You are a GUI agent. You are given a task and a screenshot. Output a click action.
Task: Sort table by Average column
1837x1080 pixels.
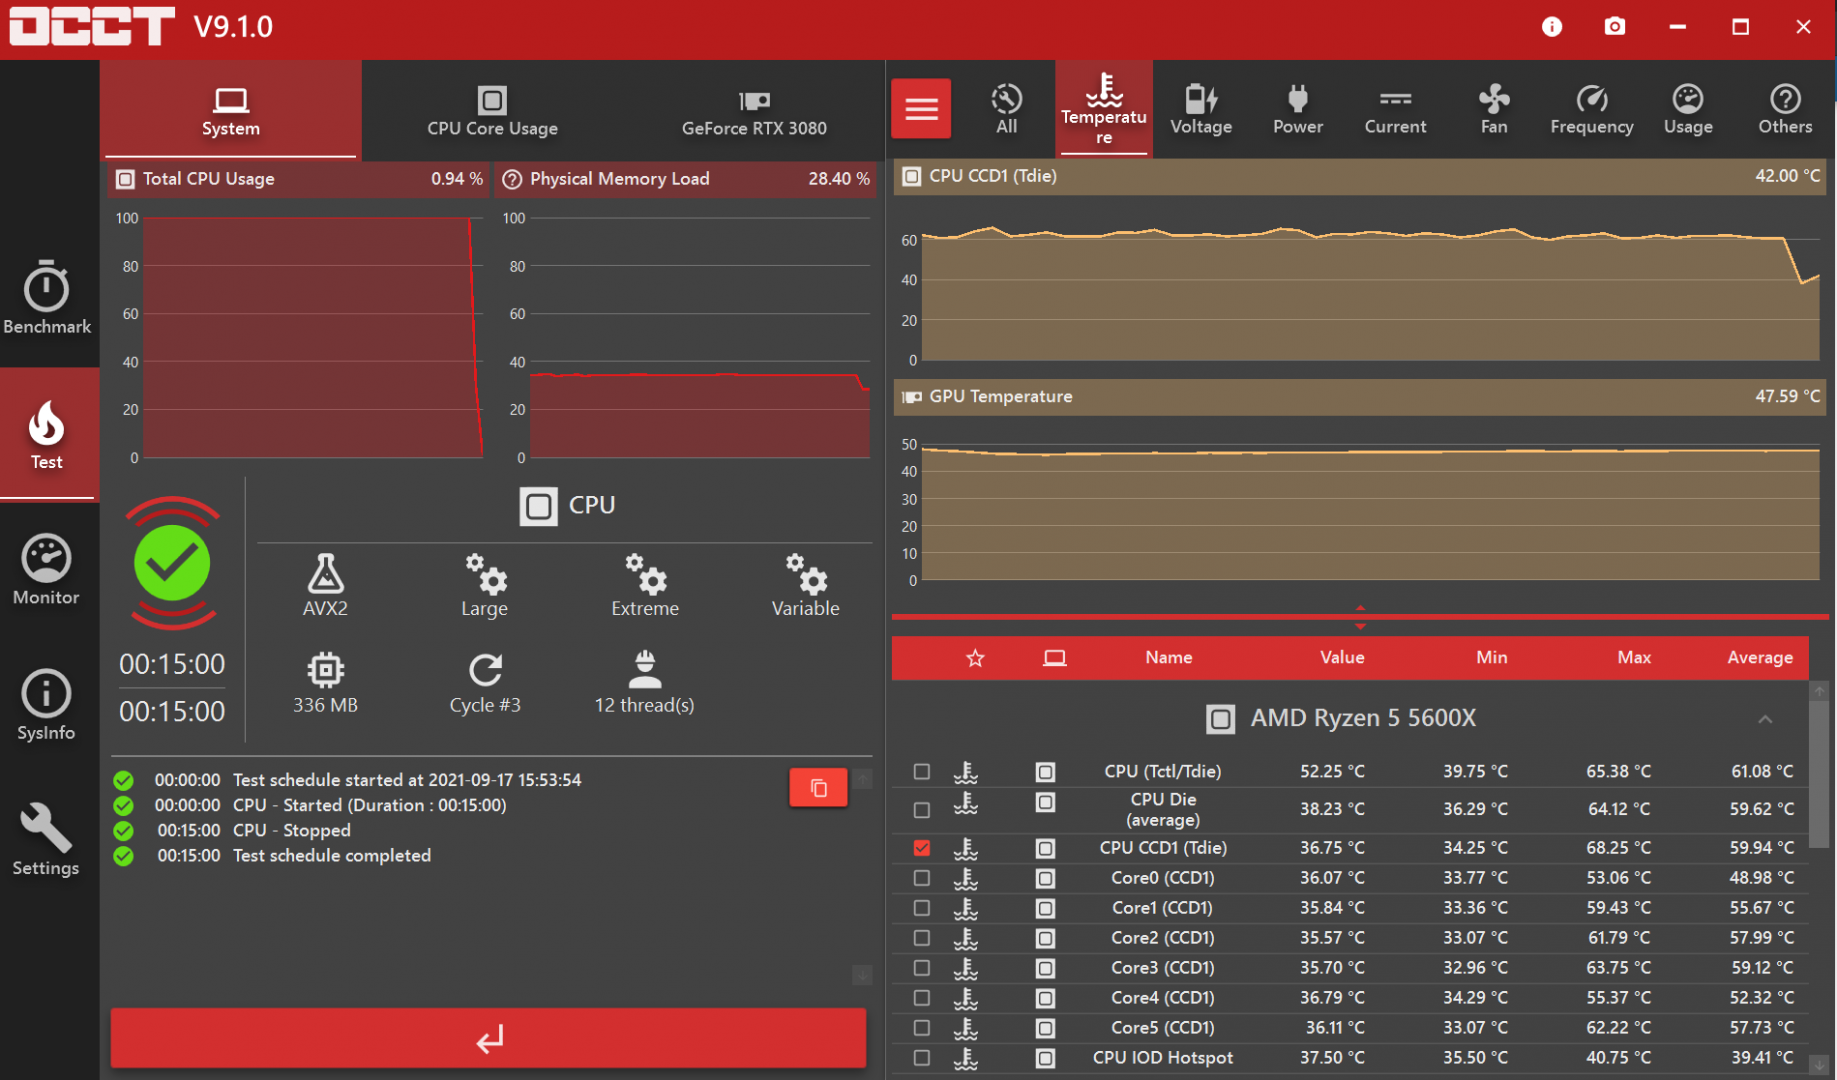point(1760,658)
